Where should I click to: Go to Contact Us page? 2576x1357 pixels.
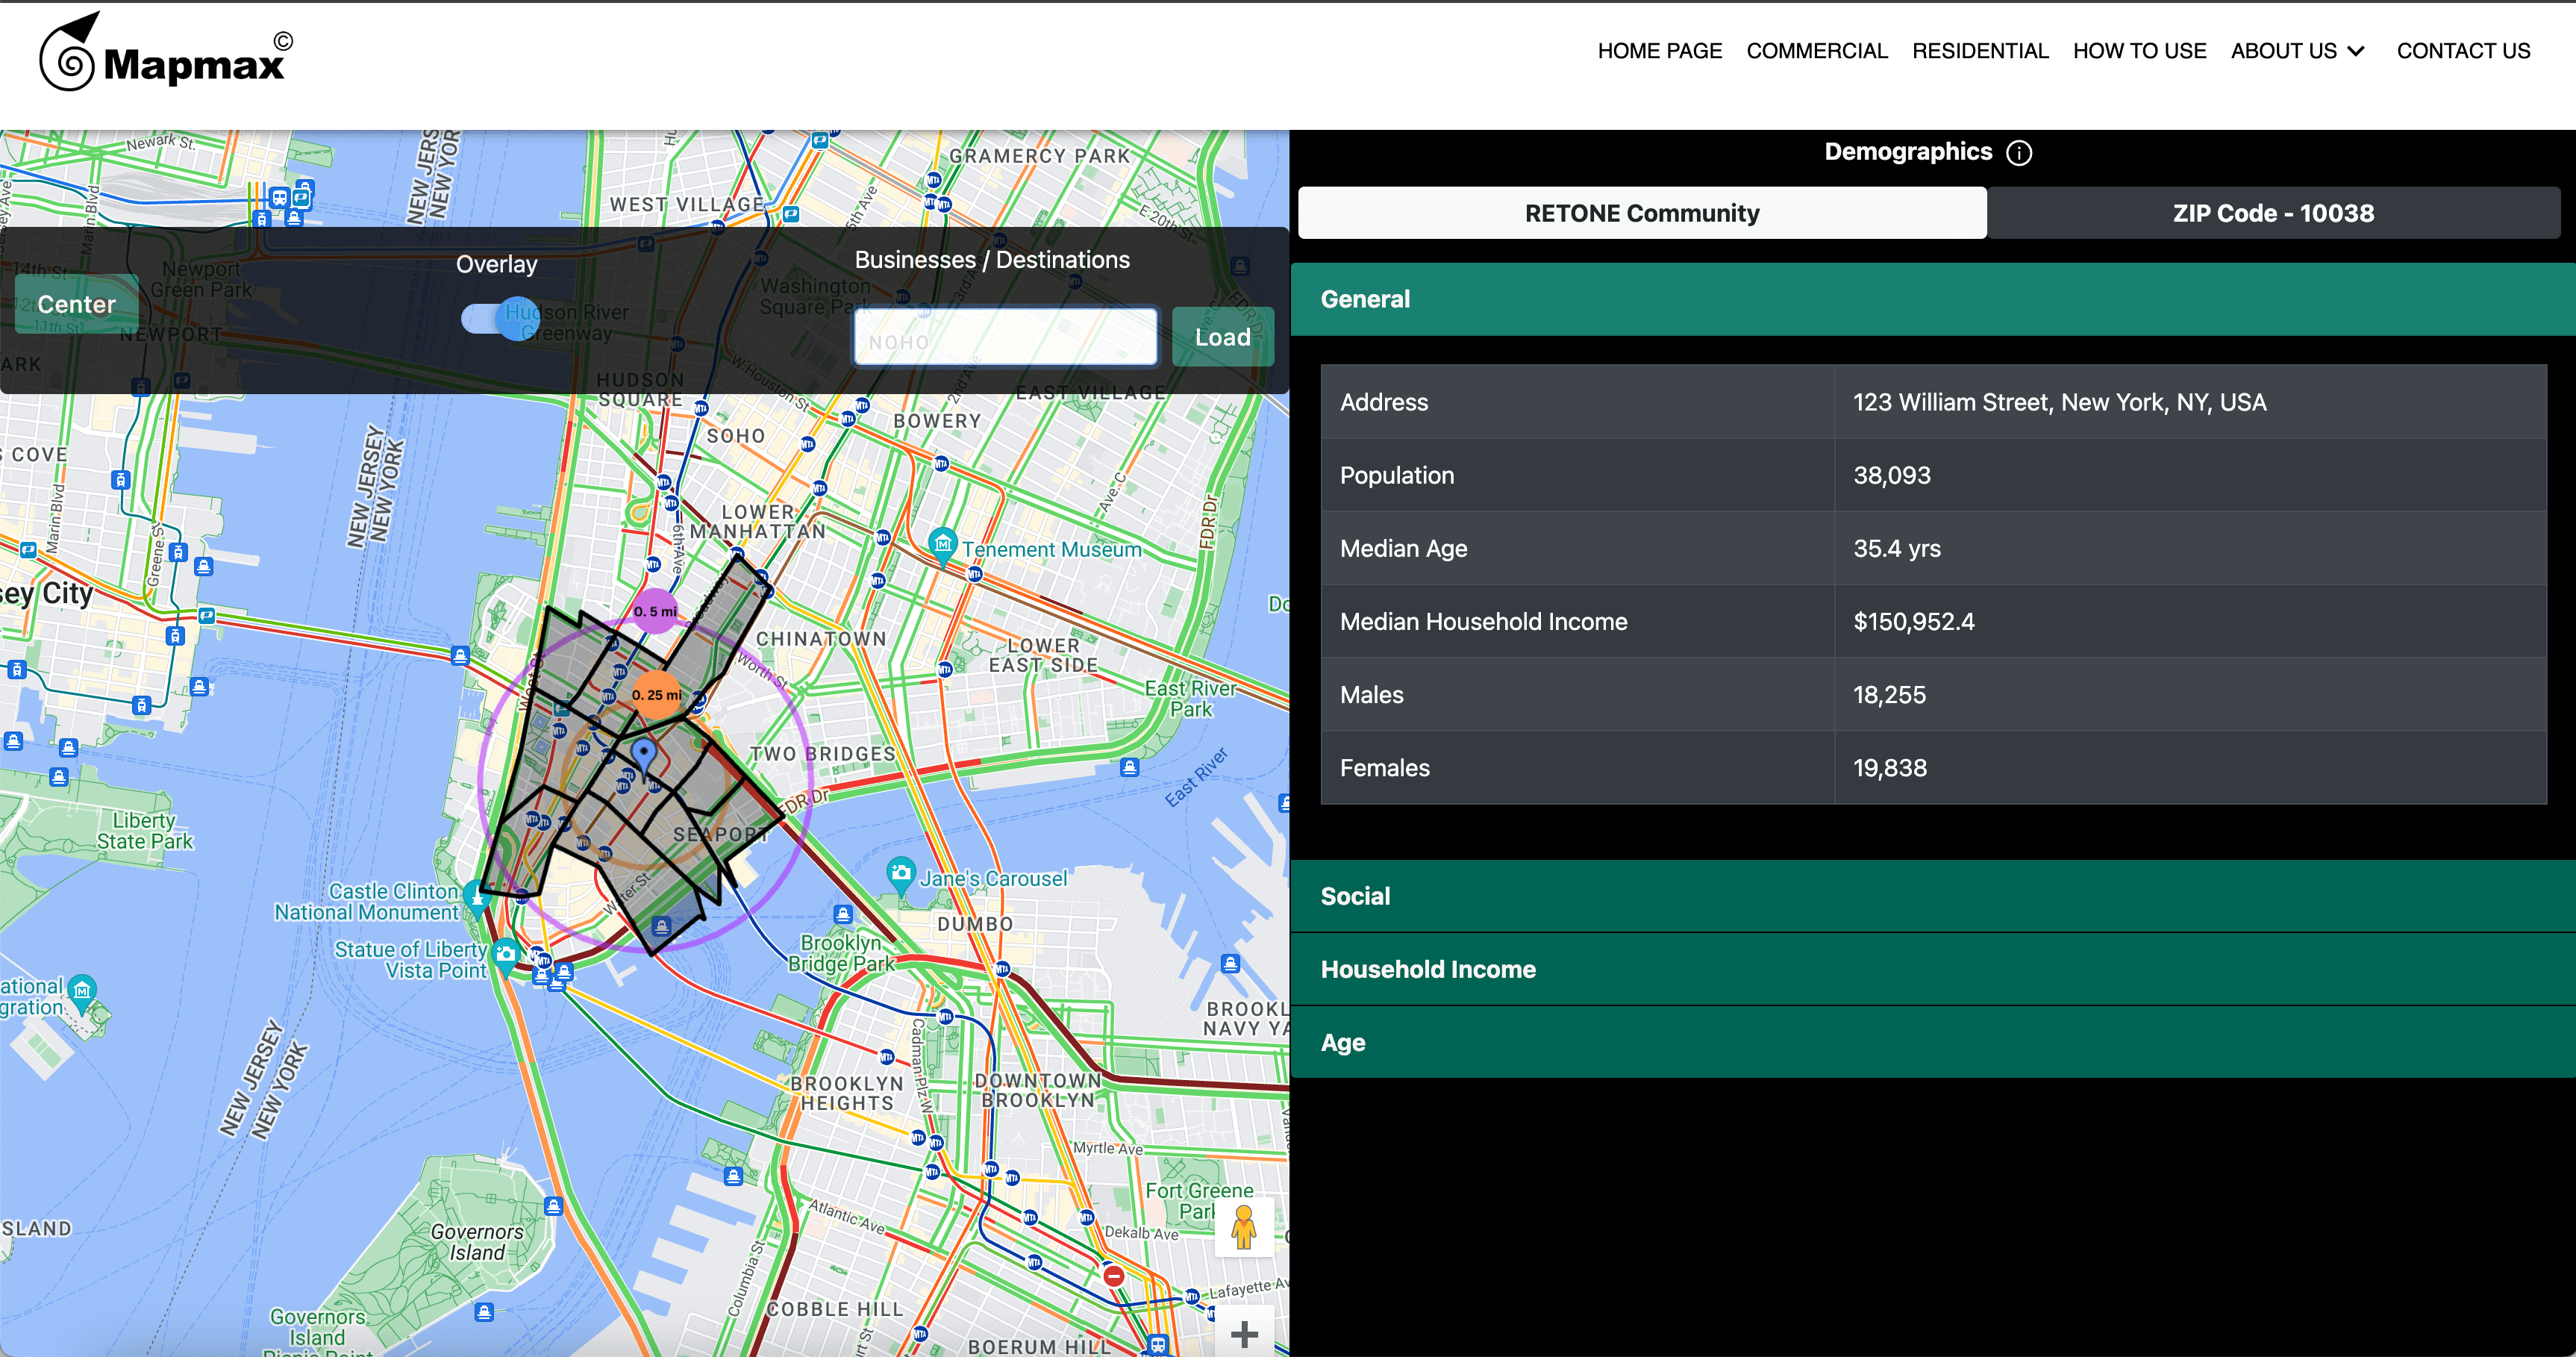pyautogui.click(x=2463, y=51)
